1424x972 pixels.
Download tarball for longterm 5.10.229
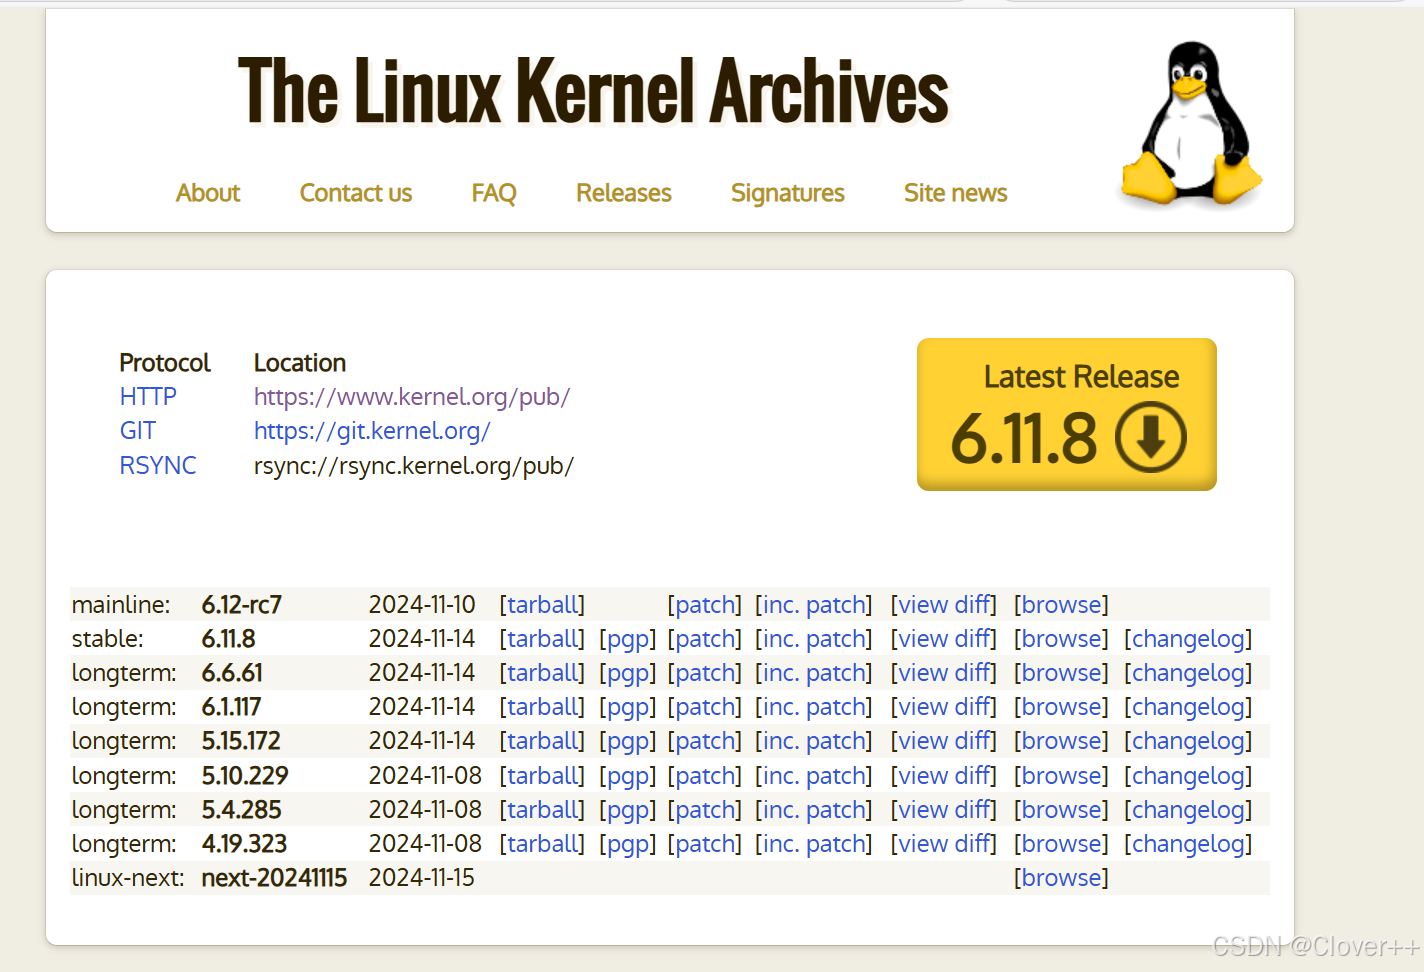(542, 776)
